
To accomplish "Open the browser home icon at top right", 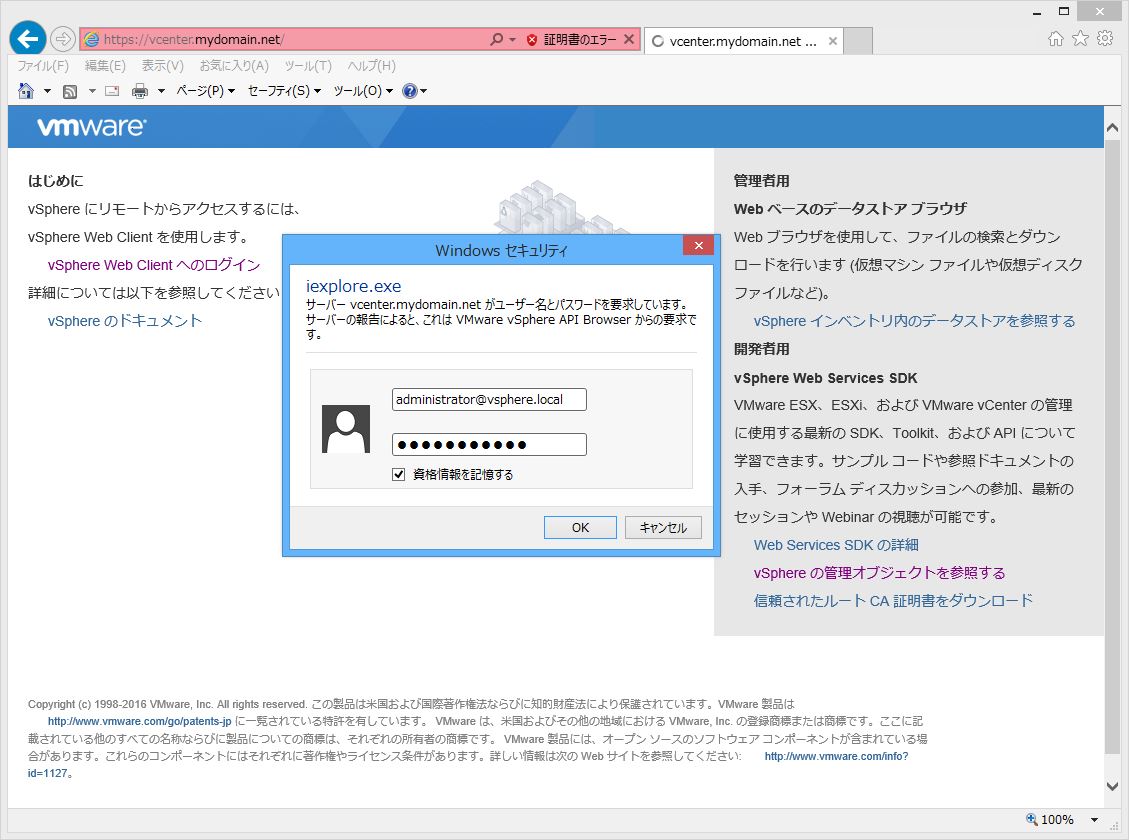I will tap(1056, 39).
